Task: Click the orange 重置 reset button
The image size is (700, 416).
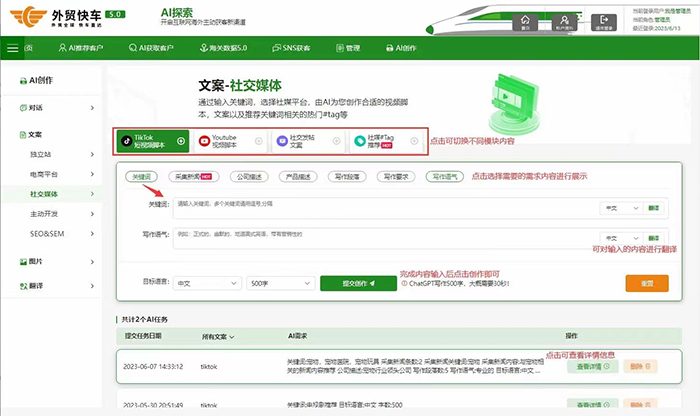Action: point(647,283)
